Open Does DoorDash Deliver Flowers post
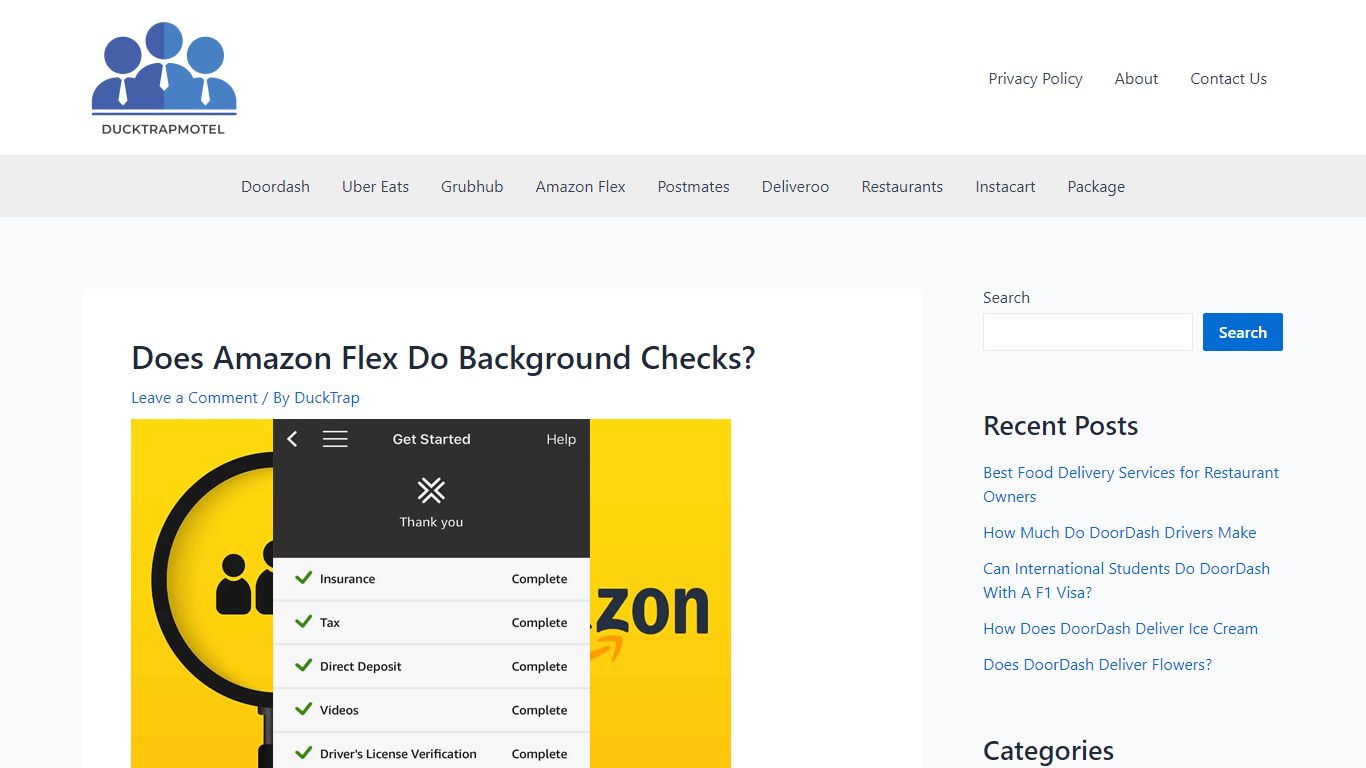This screenshot has height=768, width=1366. click(x=1097, y=664)
